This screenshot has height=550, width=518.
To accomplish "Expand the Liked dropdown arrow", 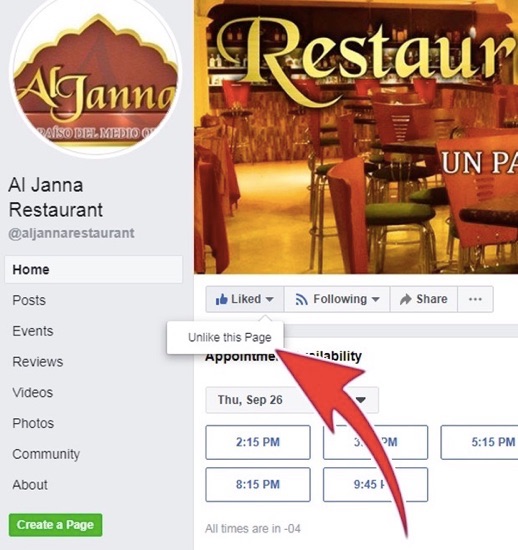I will pyautogui.click(x=269, y=300).
